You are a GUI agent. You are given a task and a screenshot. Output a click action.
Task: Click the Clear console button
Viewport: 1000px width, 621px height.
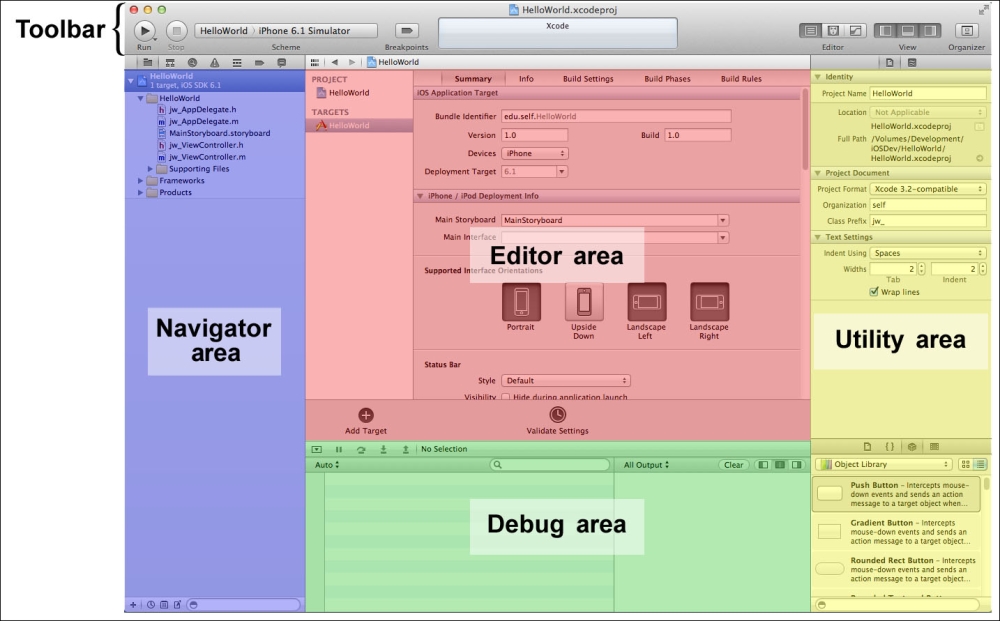(733, 465)
